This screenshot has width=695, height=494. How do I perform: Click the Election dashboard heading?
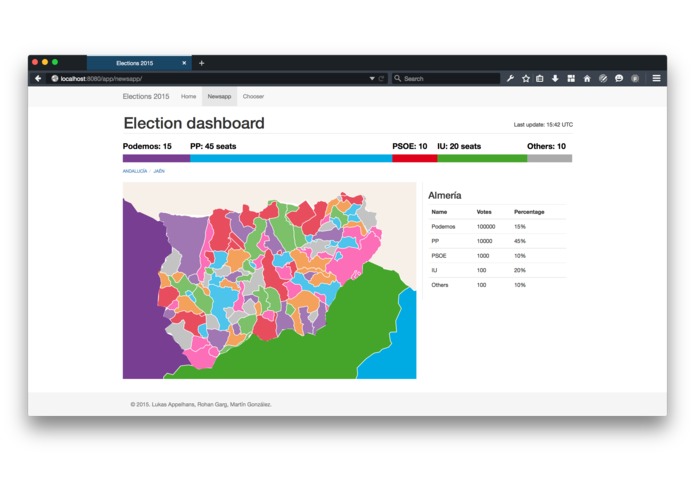(x=194, y=123)
